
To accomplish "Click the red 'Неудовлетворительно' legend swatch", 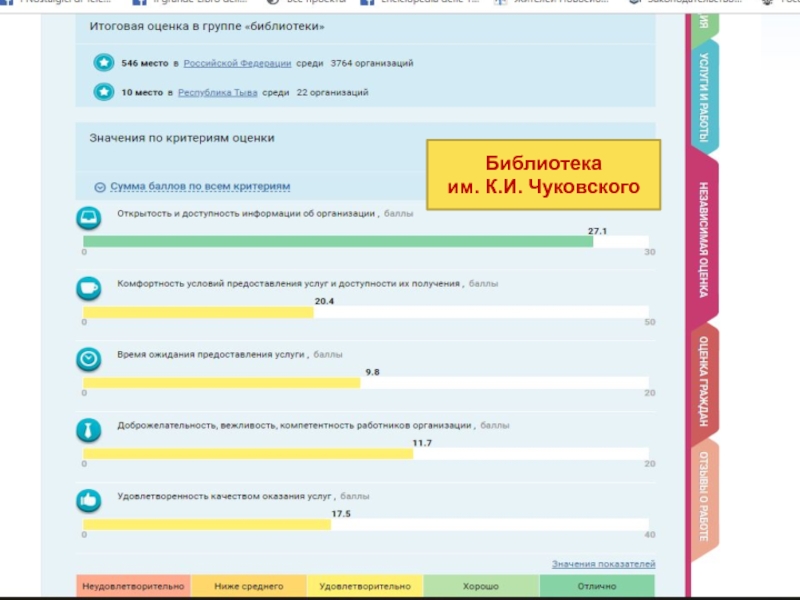I will [133, 586].
